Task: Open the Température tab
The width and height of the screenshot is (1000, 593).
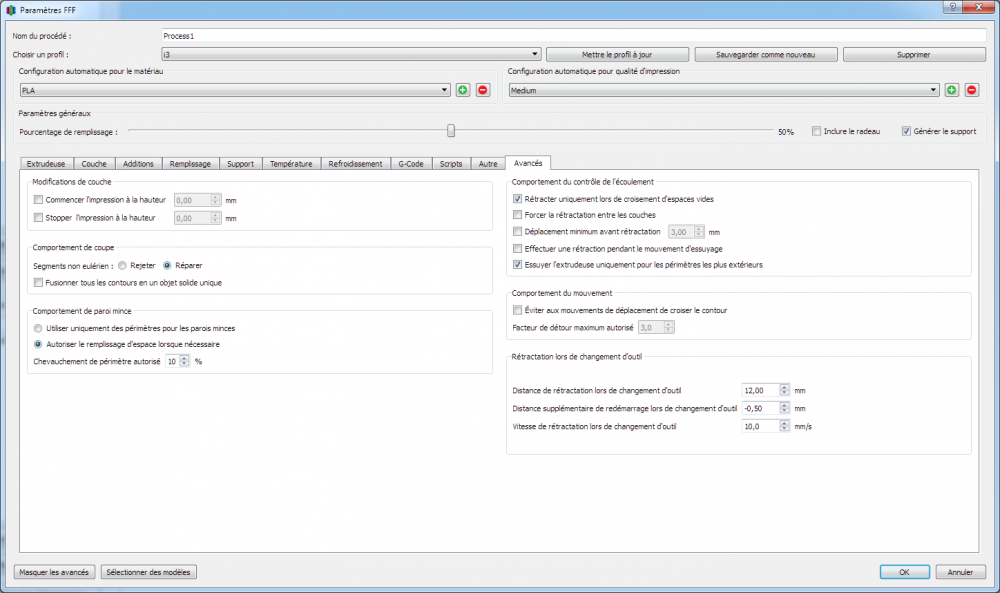Action: [x=291, y=164]
